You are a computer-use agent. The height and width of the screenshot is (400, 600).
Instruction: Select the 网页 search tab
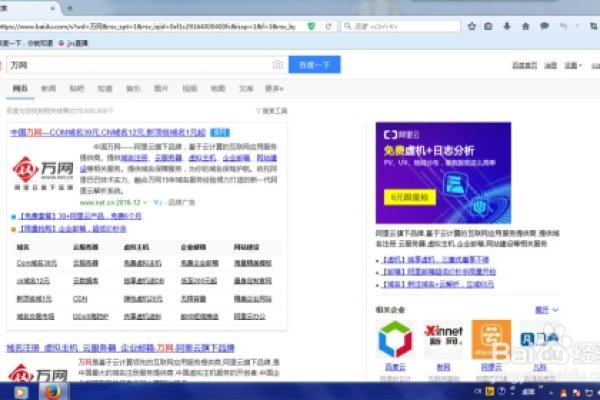[20, 88]
